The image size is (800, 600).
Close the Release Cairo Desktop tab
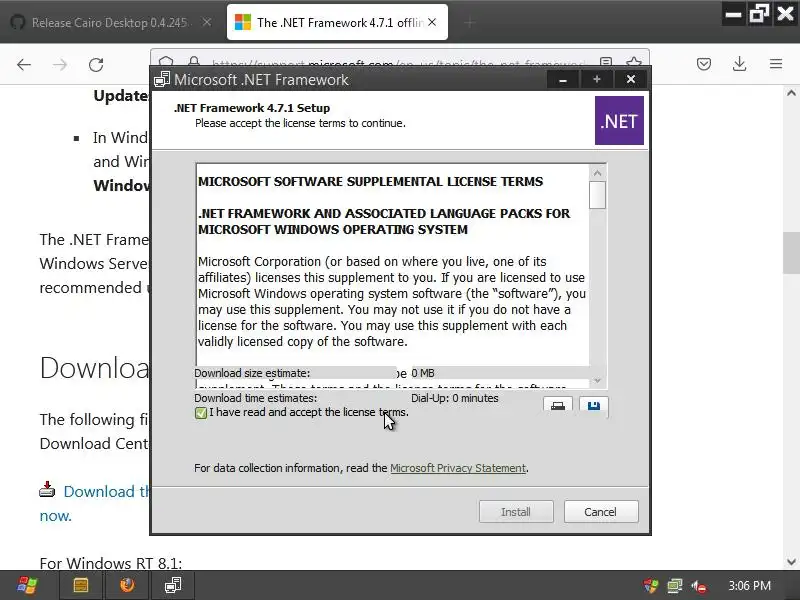(207, 22)
